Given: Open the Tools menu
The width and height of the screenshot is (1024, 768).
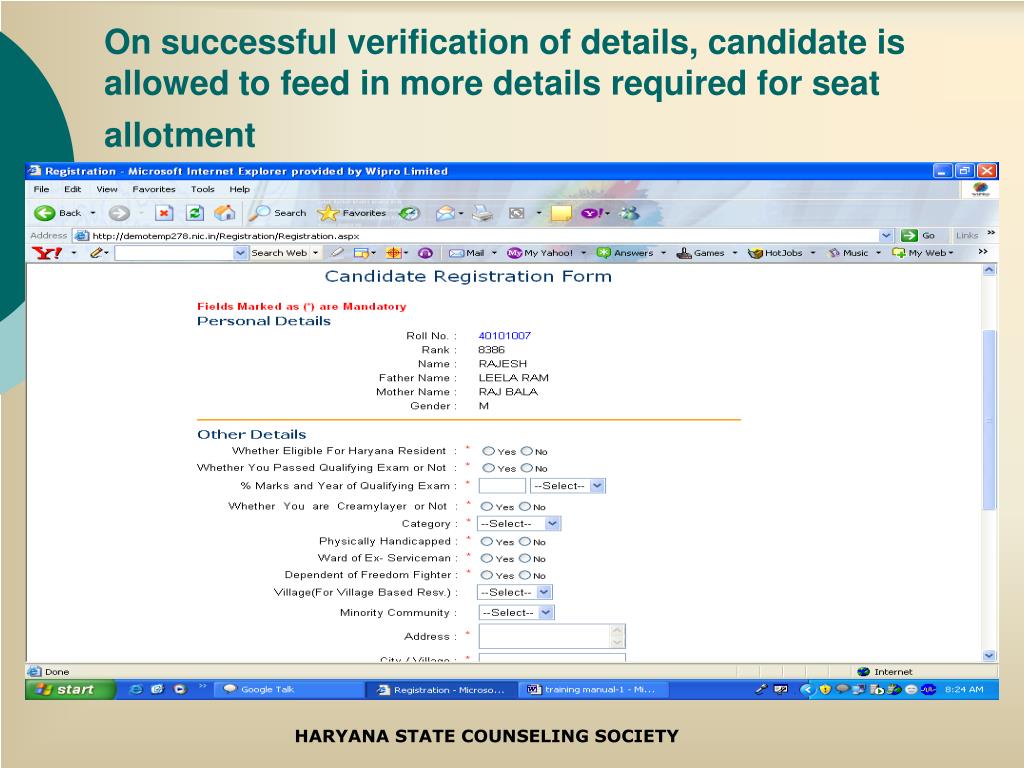Looking at the screenshot, I should coord(202,189).
